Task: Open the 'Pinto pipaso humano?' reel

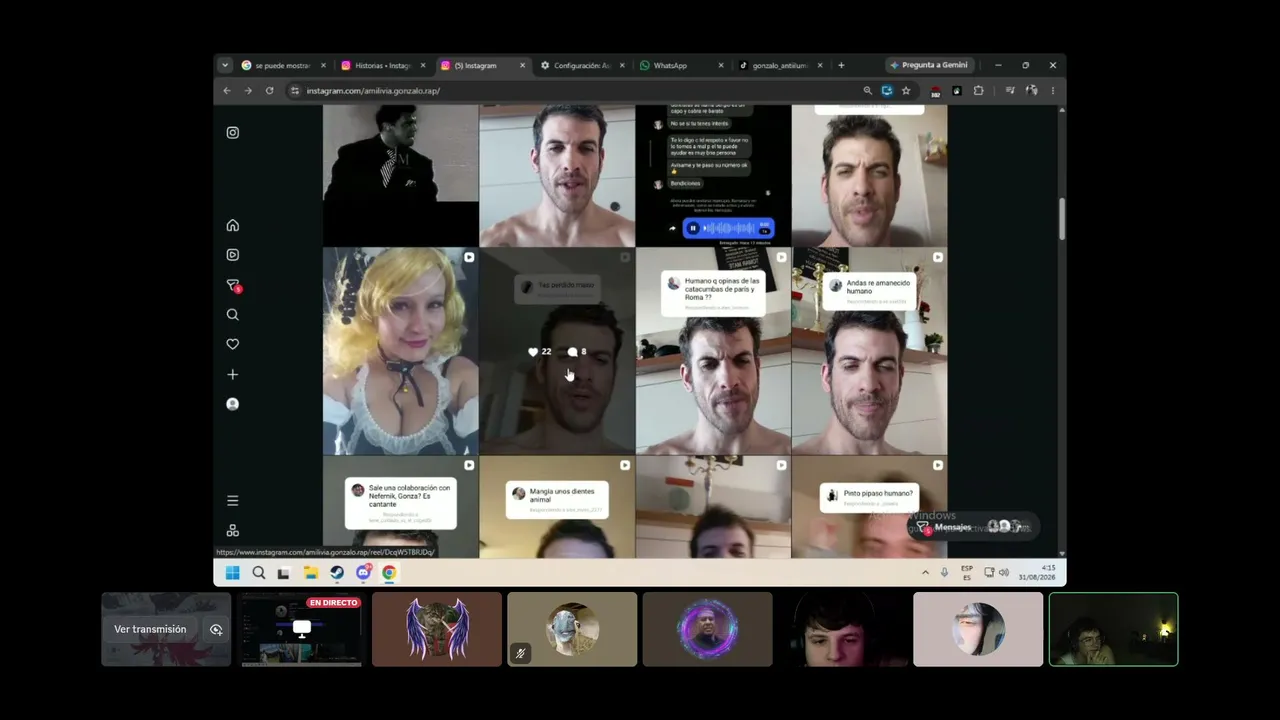Action: [869, 507]
